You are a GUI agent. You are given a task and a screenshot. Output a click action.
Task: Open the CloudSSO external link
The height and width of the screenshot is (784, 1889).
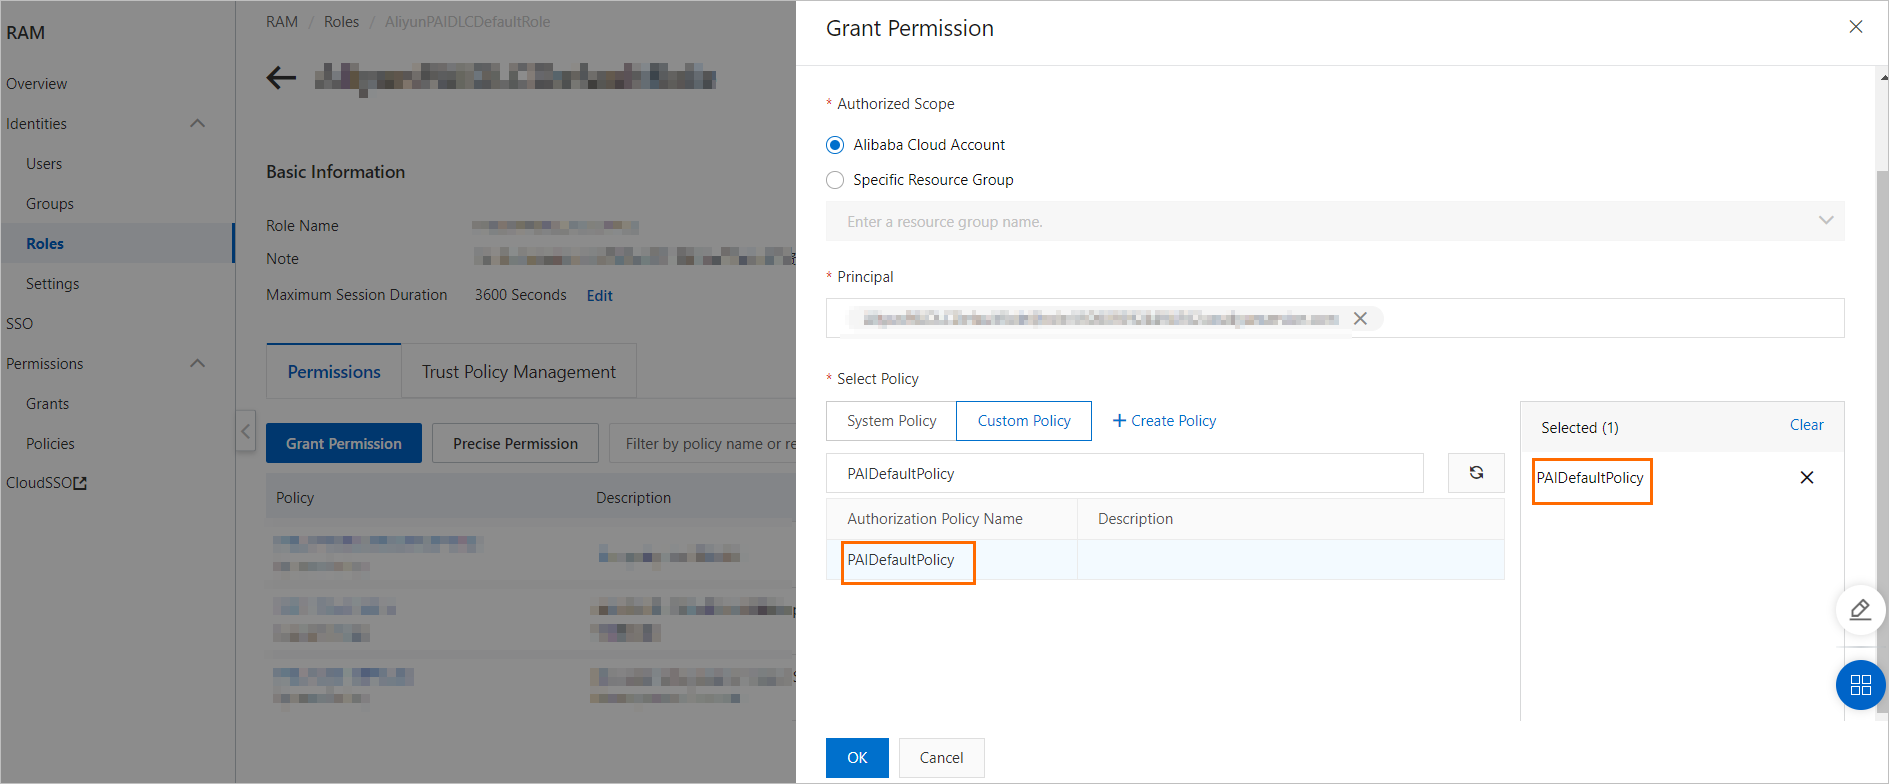(x=47, y=483)
